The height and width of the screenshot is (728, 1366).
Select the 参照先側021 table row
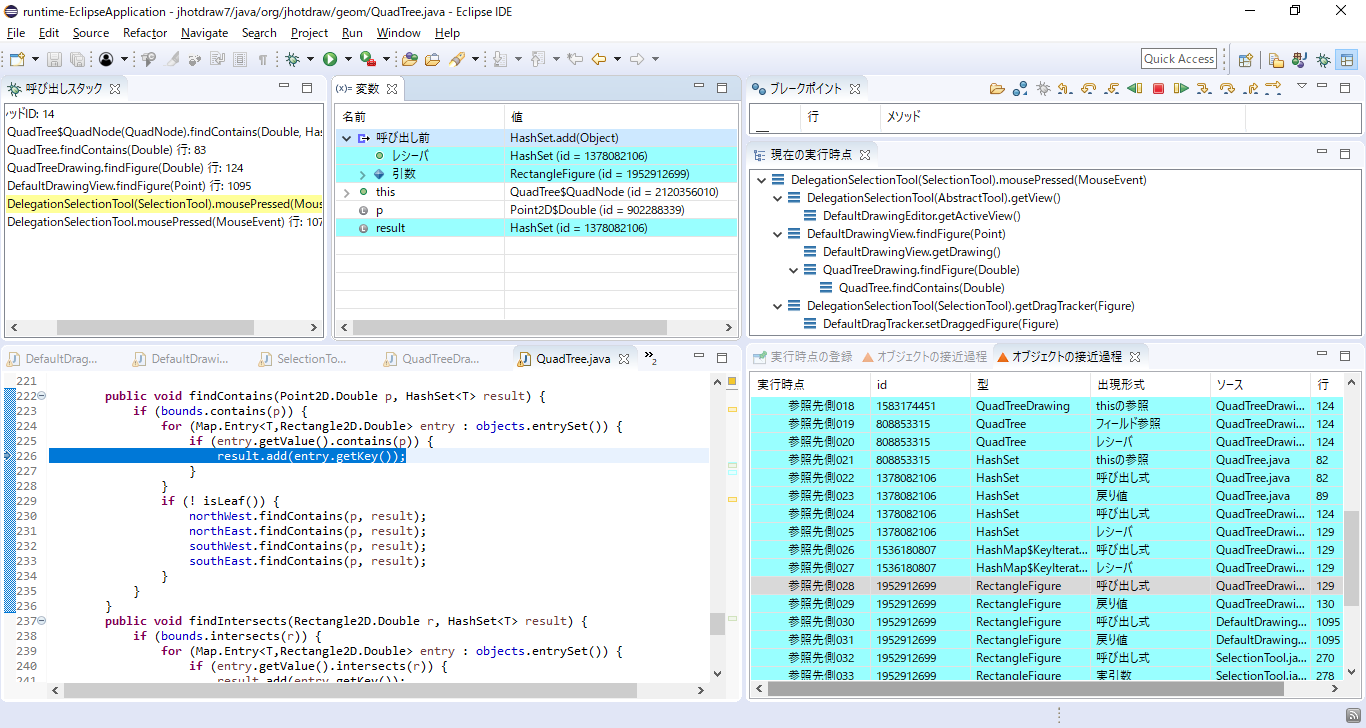[x=1046, y=460]
